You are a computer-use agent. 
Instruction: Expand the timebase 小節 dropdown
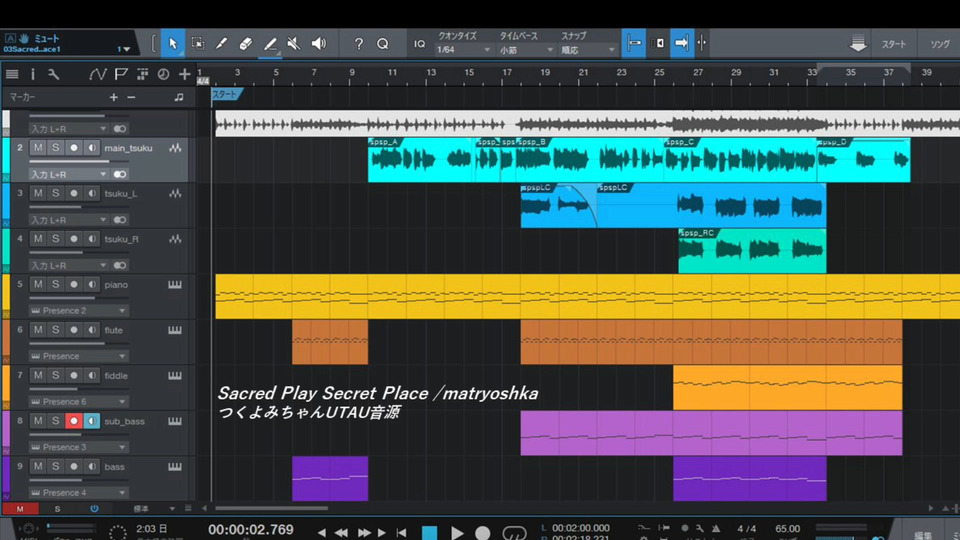tap(526, 50)
